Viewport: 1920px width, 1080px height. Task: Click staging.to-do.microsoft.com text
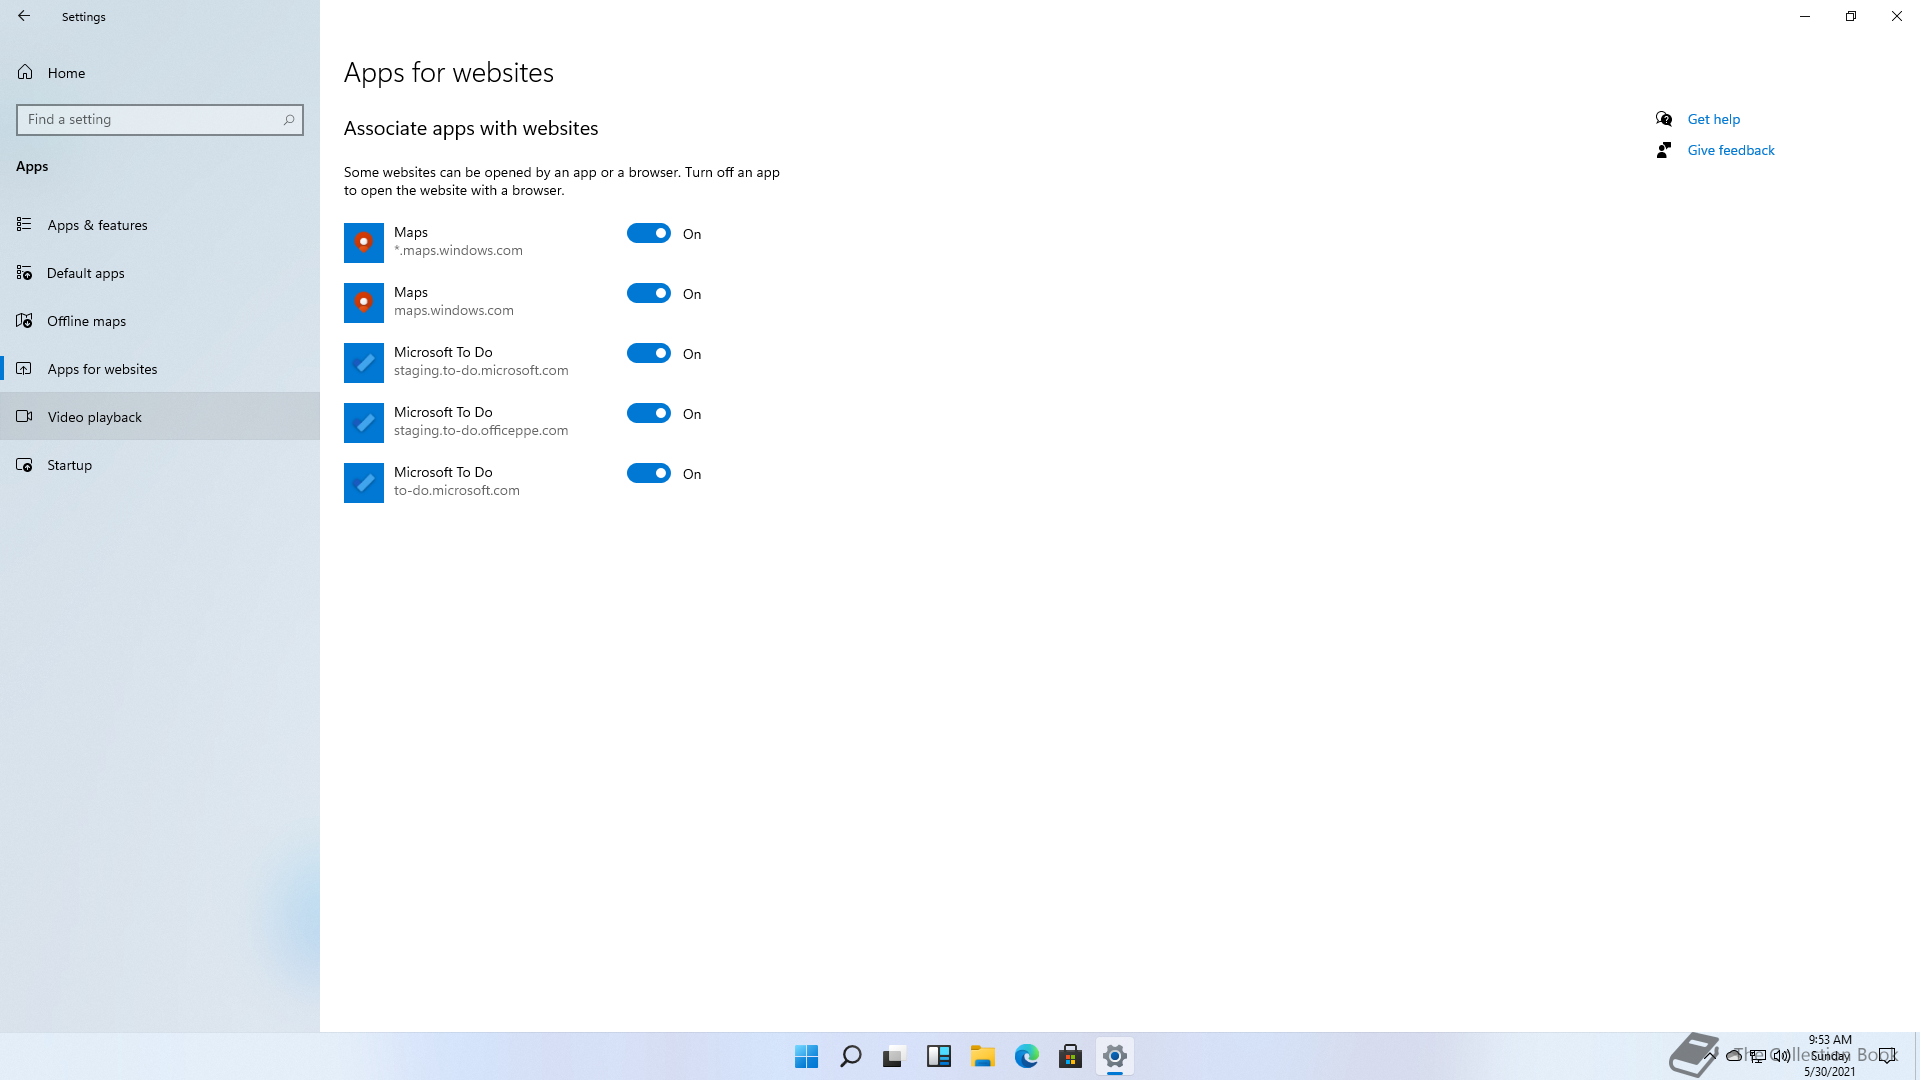click(481, 370)
